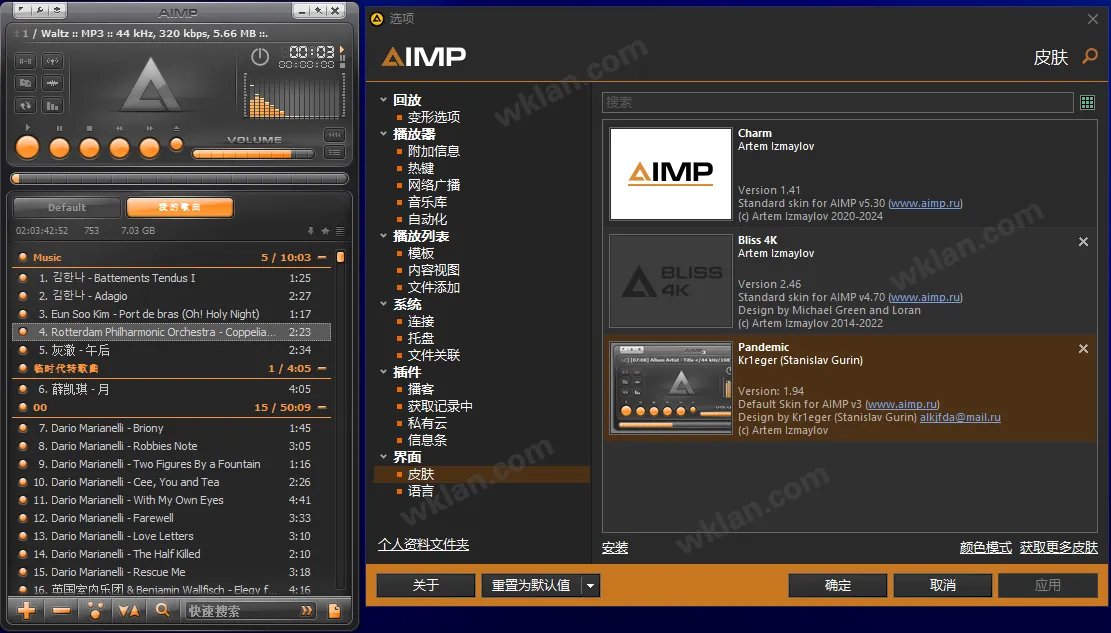Collapse the 界面 tree section
1111x633 pixels.
[383, 457]
